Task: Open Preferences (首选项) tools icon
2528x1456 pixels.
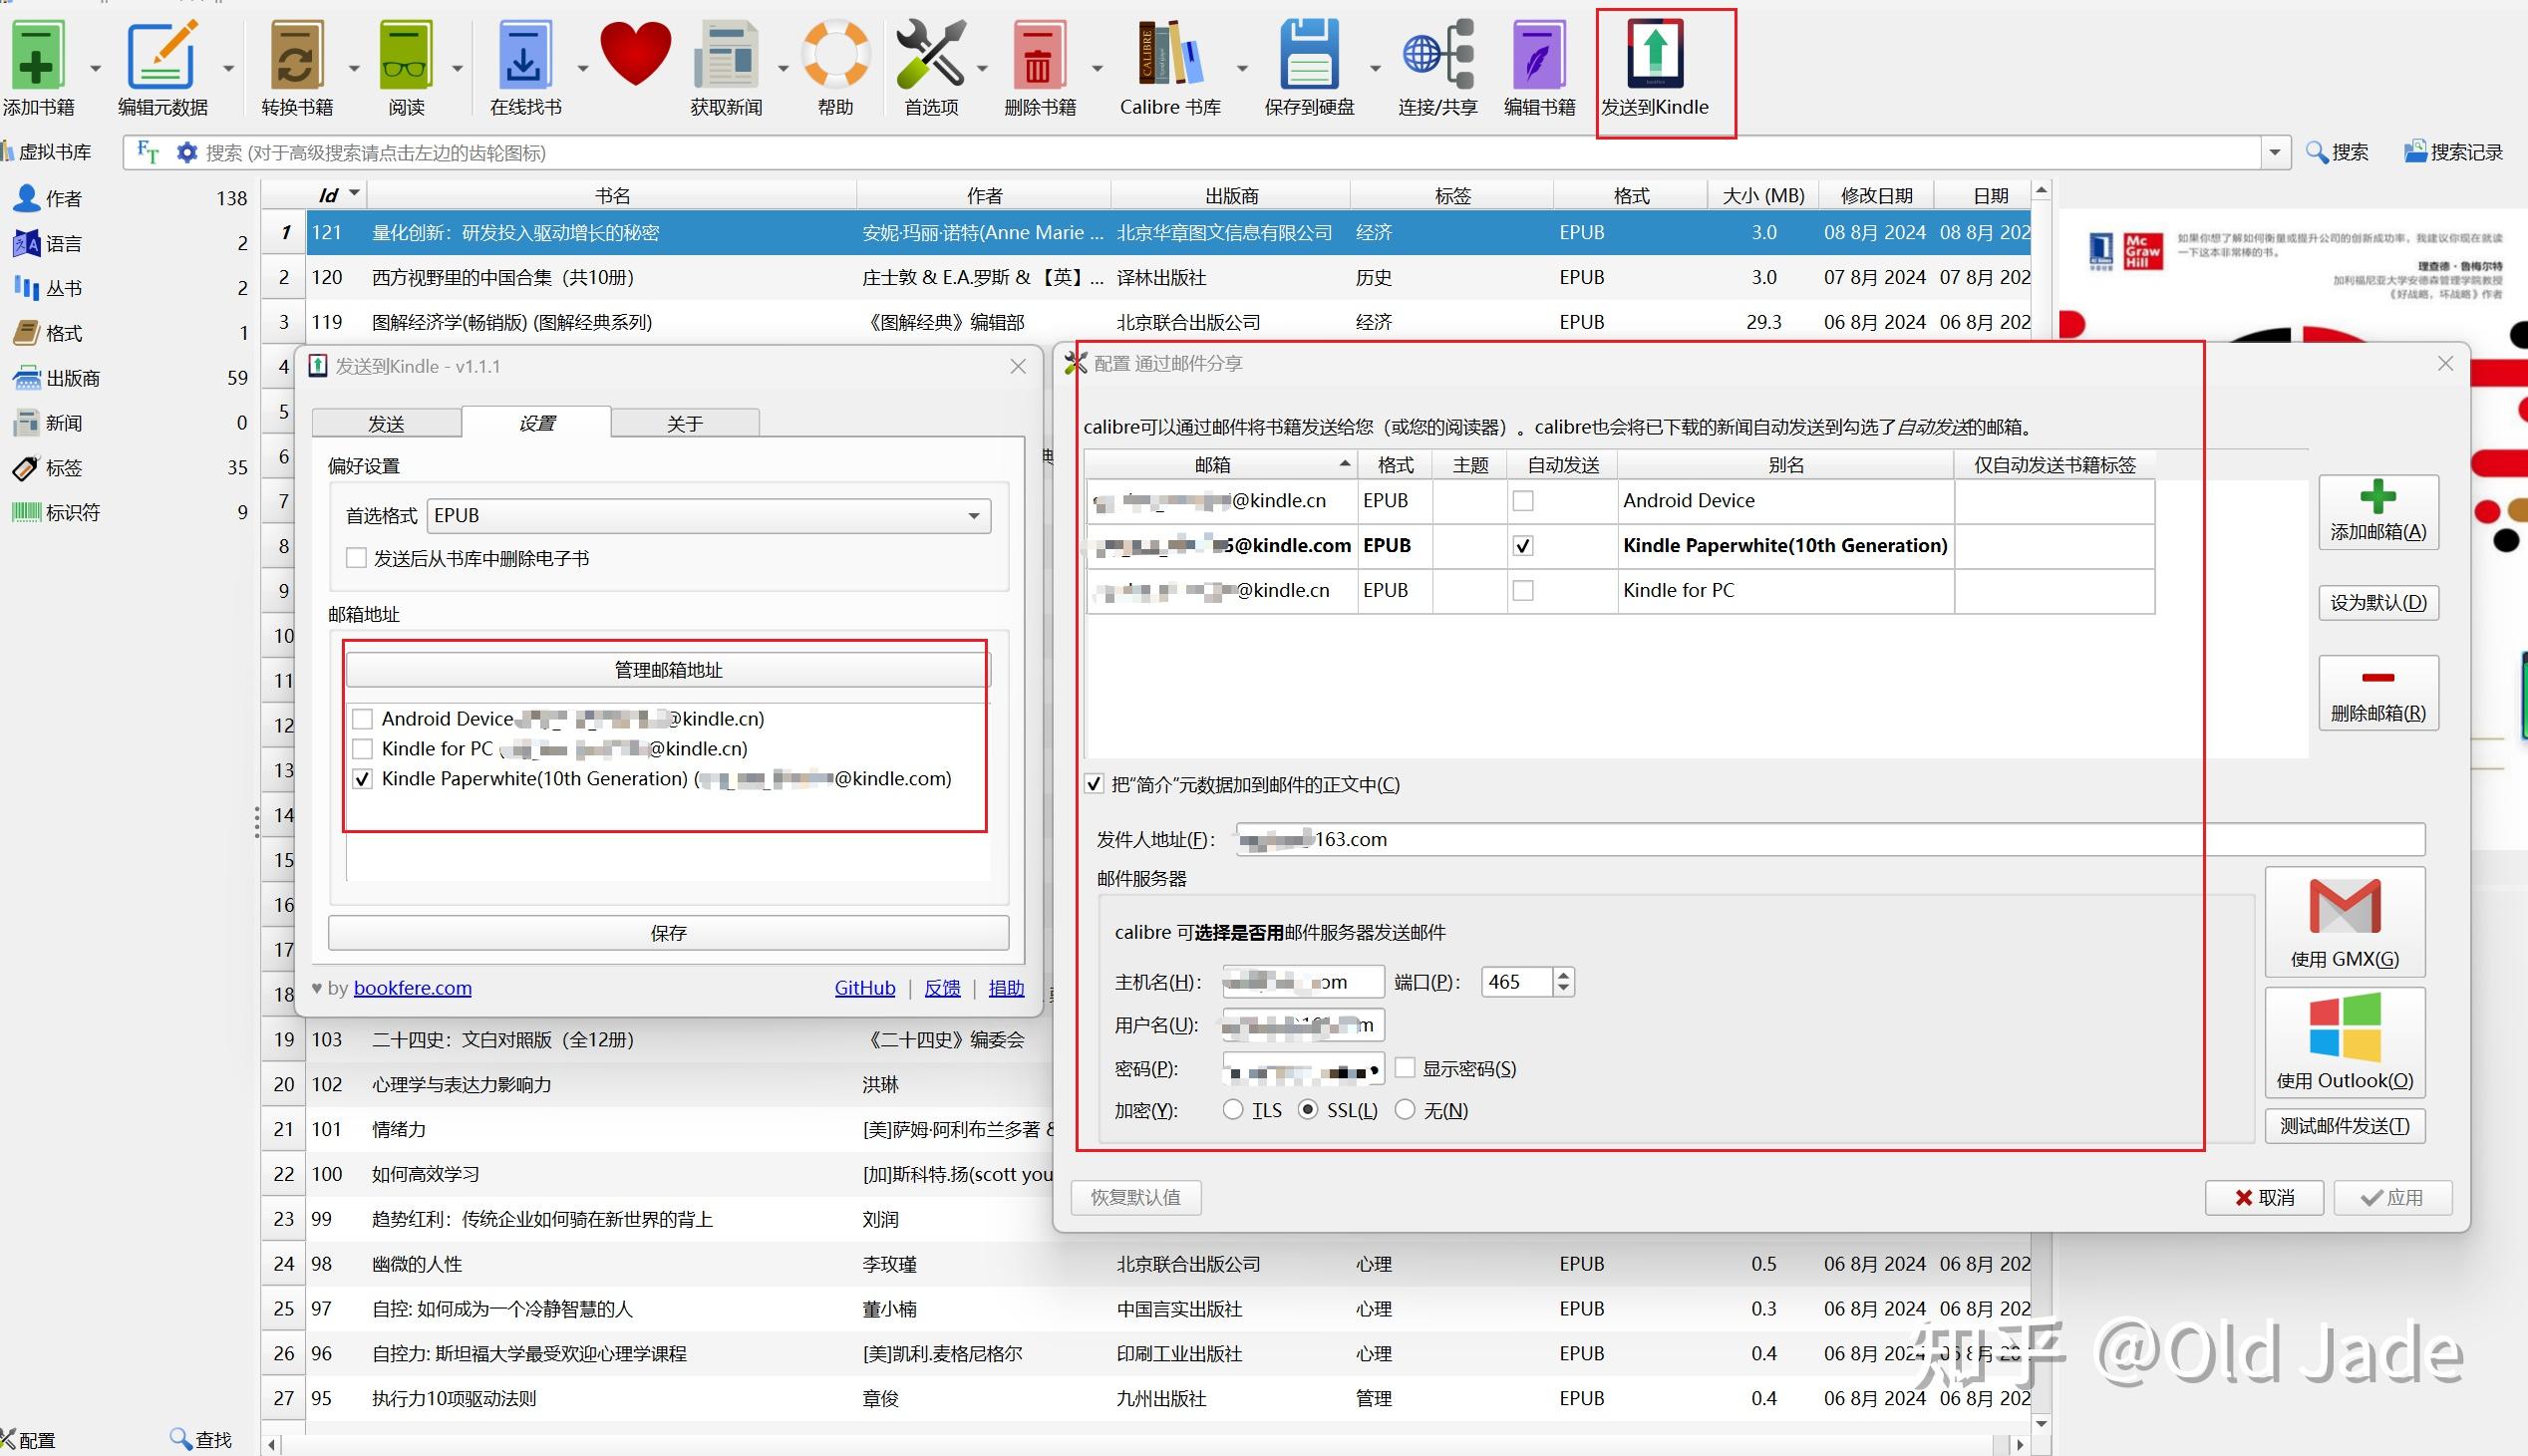Action: click(930, 54)
